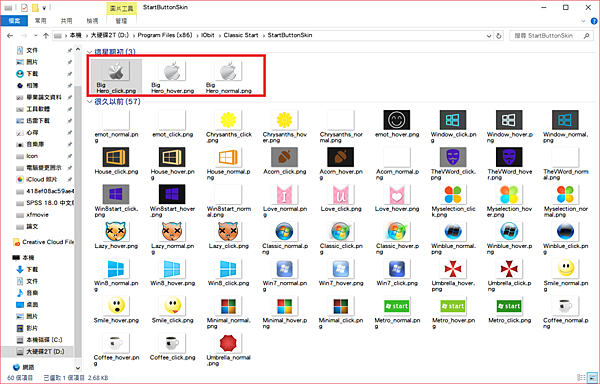Viewport: 600px width, 384px height.
Task: Click the sidebar scroll up arrow
Action: coord(78,49)
